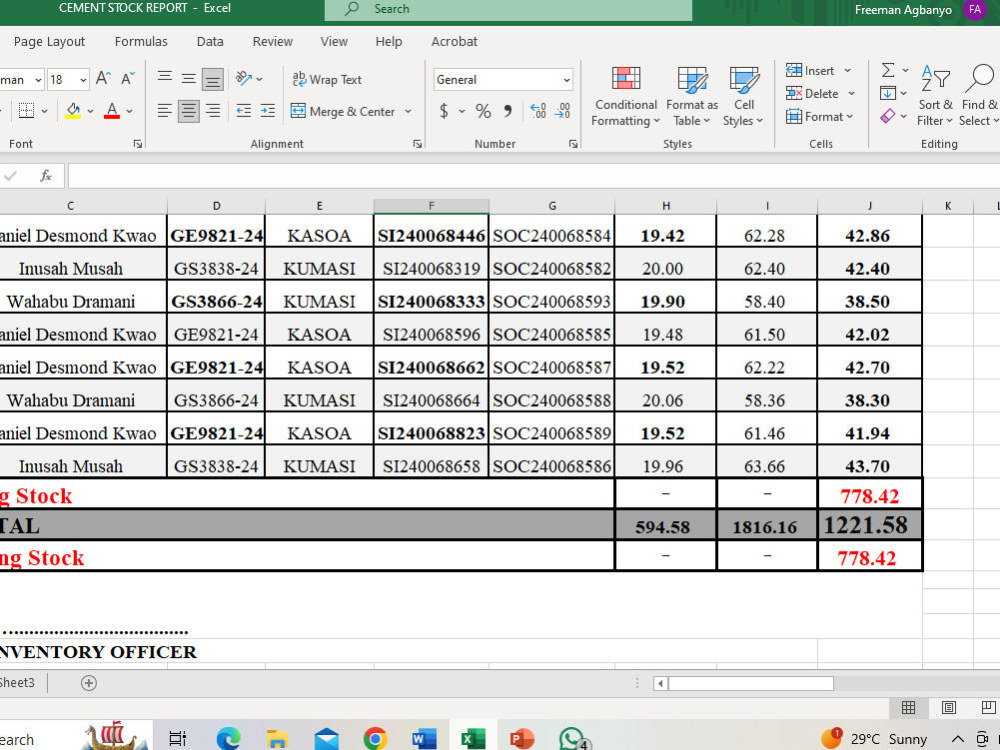Open Microsoft Edge from taskbar
Image resolution: width=1000 pixels, height=750 pixels.
click(228, 739)
